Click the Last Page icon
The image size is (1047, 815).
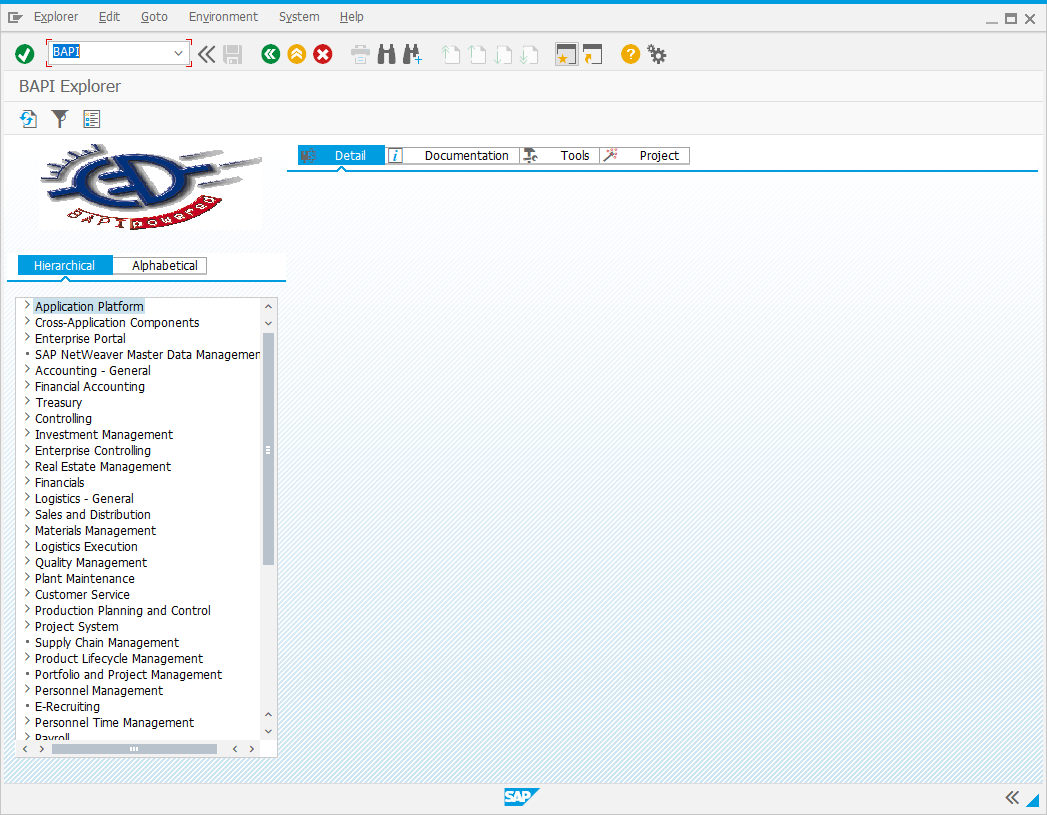(529, 55)
